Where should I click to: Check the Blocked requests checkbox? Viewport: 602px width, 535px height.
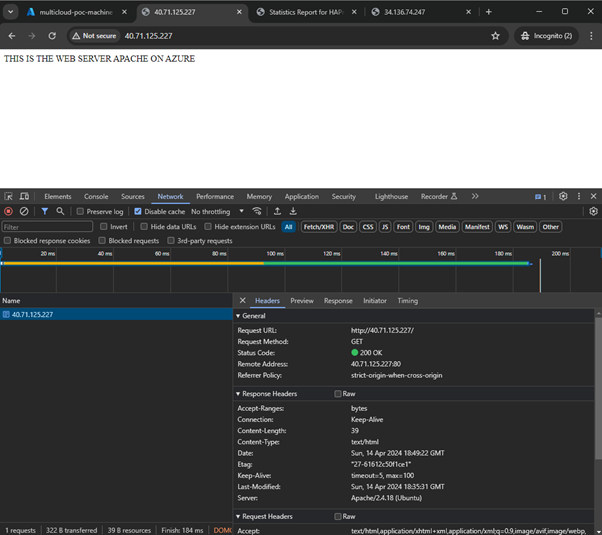(x=102, y=241)
